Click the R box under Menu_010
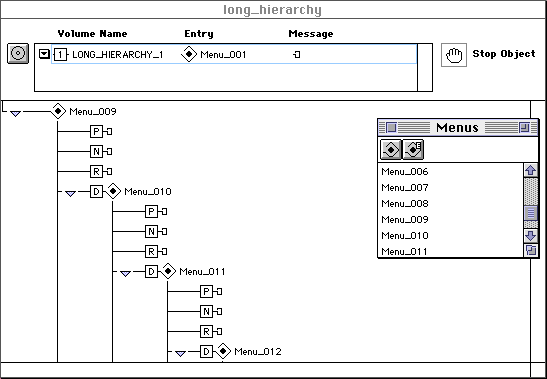547x379 pixels. (151, 251)
